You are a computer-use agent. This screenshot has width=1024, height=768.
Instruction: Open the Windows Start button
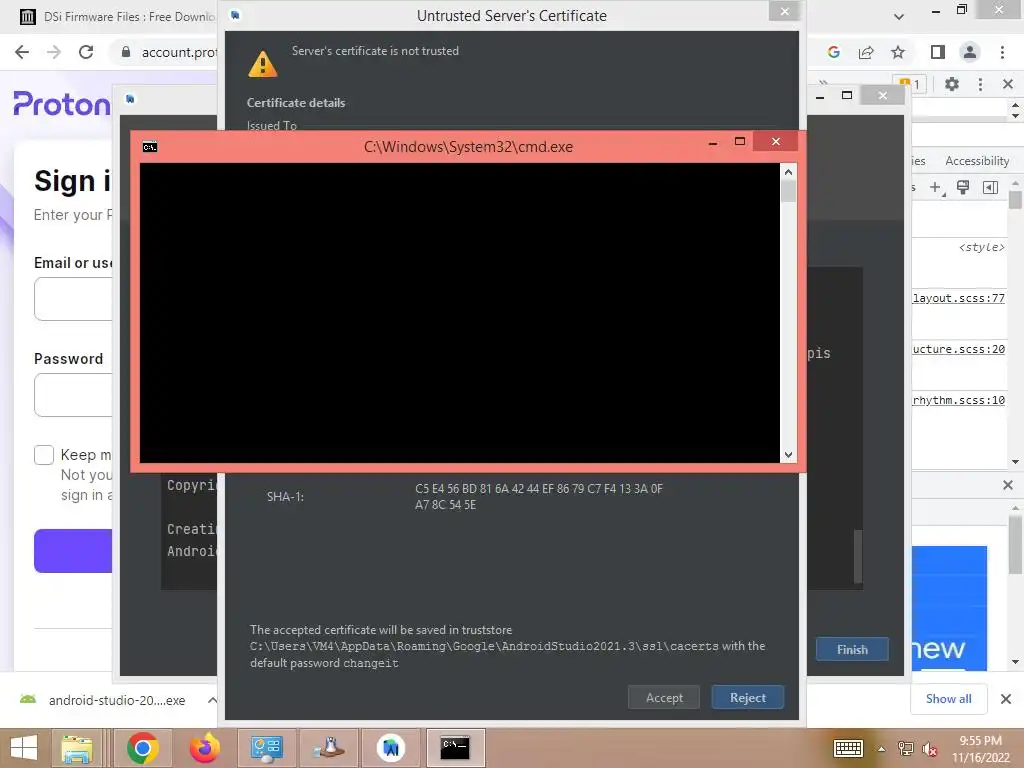point(24,748)
